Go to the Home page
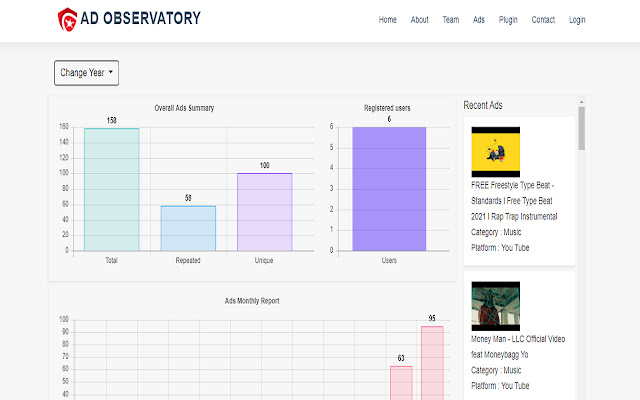Screen dimensions: 640x400 pos(387,20)
